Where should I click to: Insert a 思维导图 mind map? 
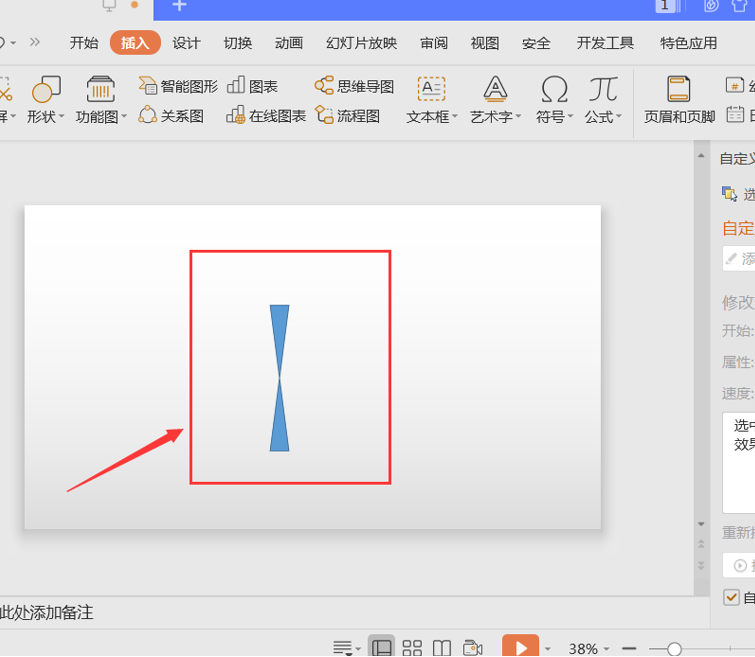pos(354,86)
